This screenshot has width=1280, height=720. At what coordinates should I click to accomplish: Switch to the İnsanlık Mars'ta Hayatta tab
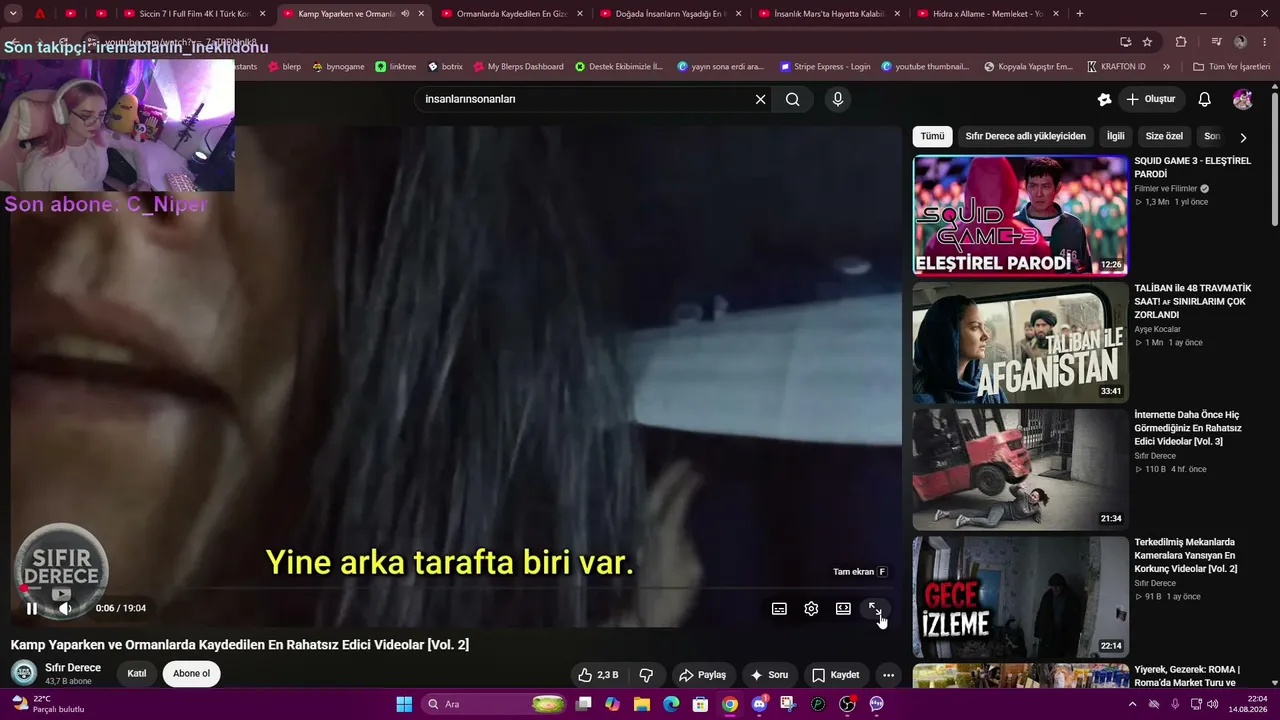tap(829, 14)
